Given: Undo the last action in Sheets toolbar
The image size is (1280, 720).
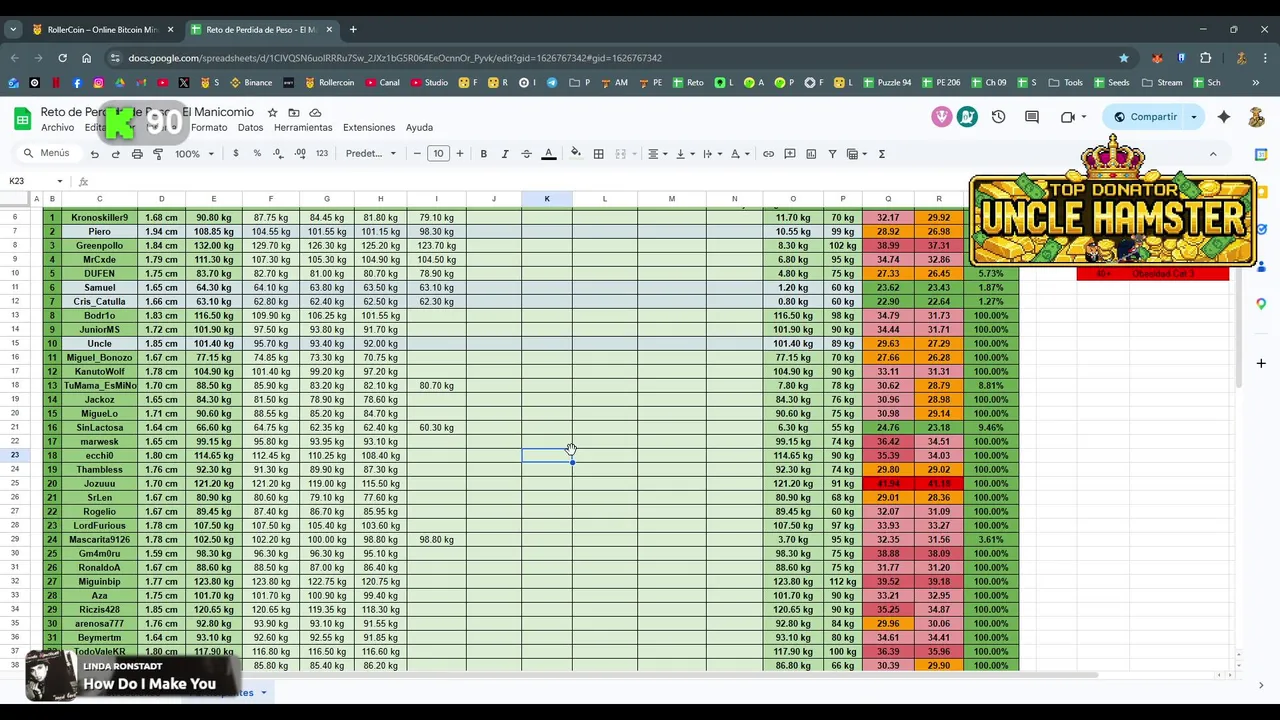Looking at the screenshot, I should click(94, 154).
